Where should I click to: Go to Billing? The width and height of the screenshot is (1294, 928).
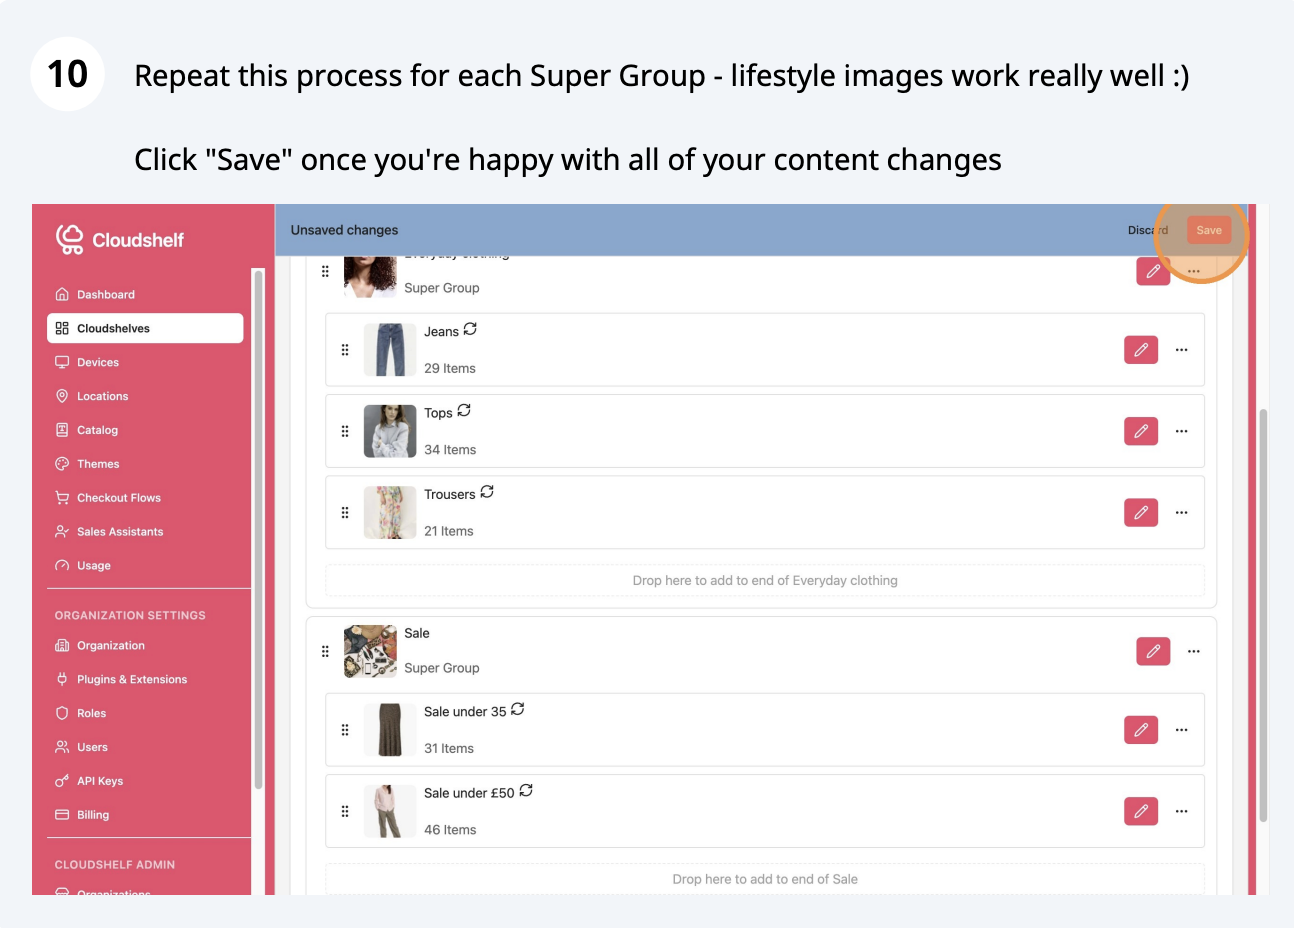point(145,816)
